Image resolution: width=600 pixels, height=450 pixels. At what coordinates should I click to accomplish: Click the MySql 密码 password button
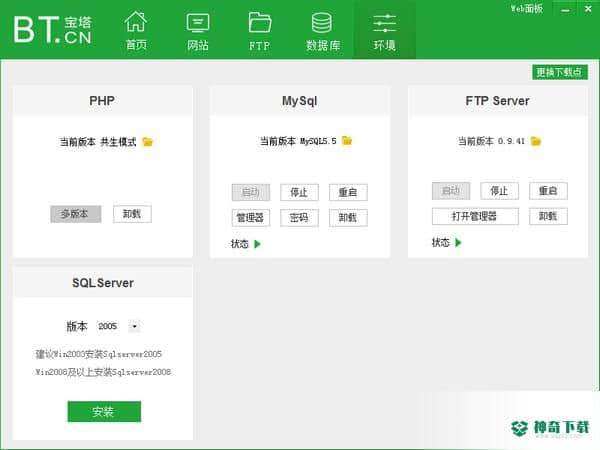299,218
